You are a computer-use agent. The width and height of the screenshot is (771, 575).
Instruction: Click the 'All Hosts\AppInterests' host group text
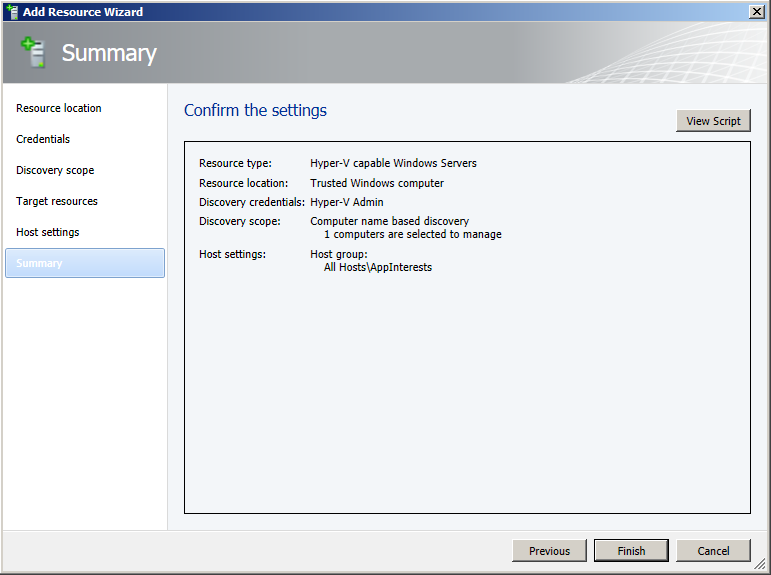(378, 268)
